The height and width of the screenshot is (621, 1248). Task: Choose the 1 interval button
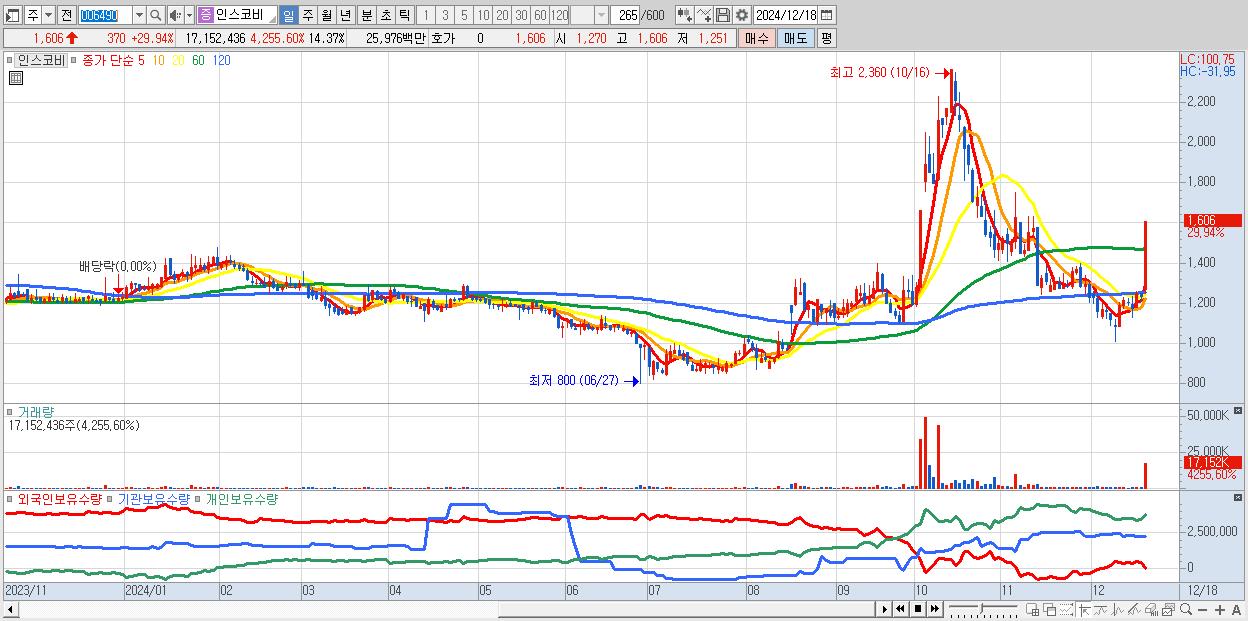pyautogui.click(x=426, y=15)
